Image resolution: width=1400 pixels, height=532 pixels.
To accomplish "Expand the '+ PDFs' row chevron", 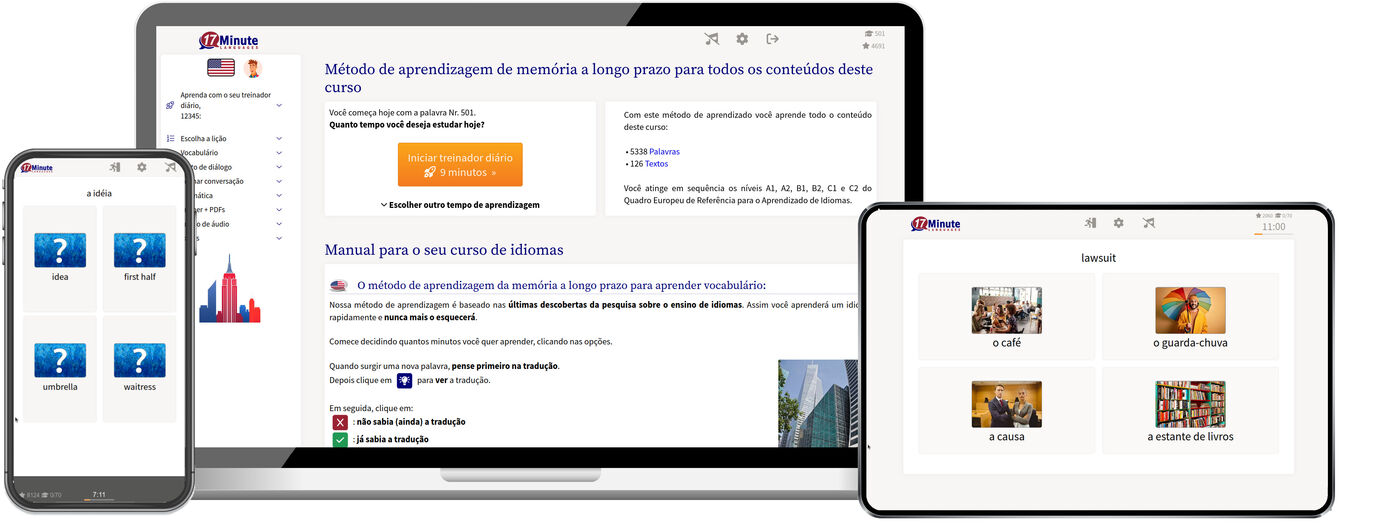I will [x=279, y=210].
